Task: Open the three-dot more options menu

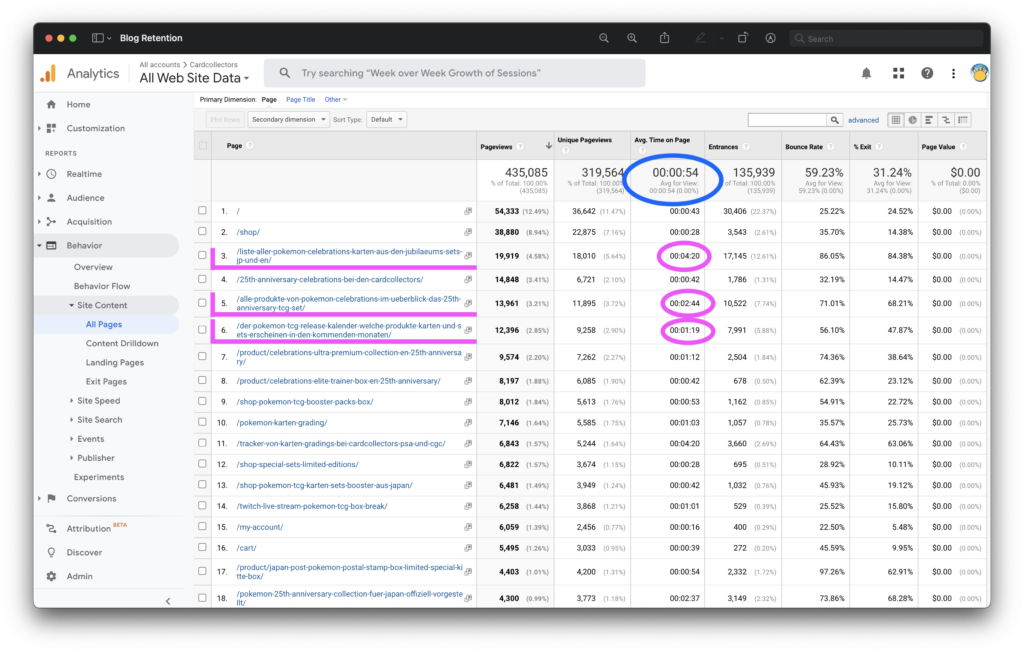Action: point(953,73)
